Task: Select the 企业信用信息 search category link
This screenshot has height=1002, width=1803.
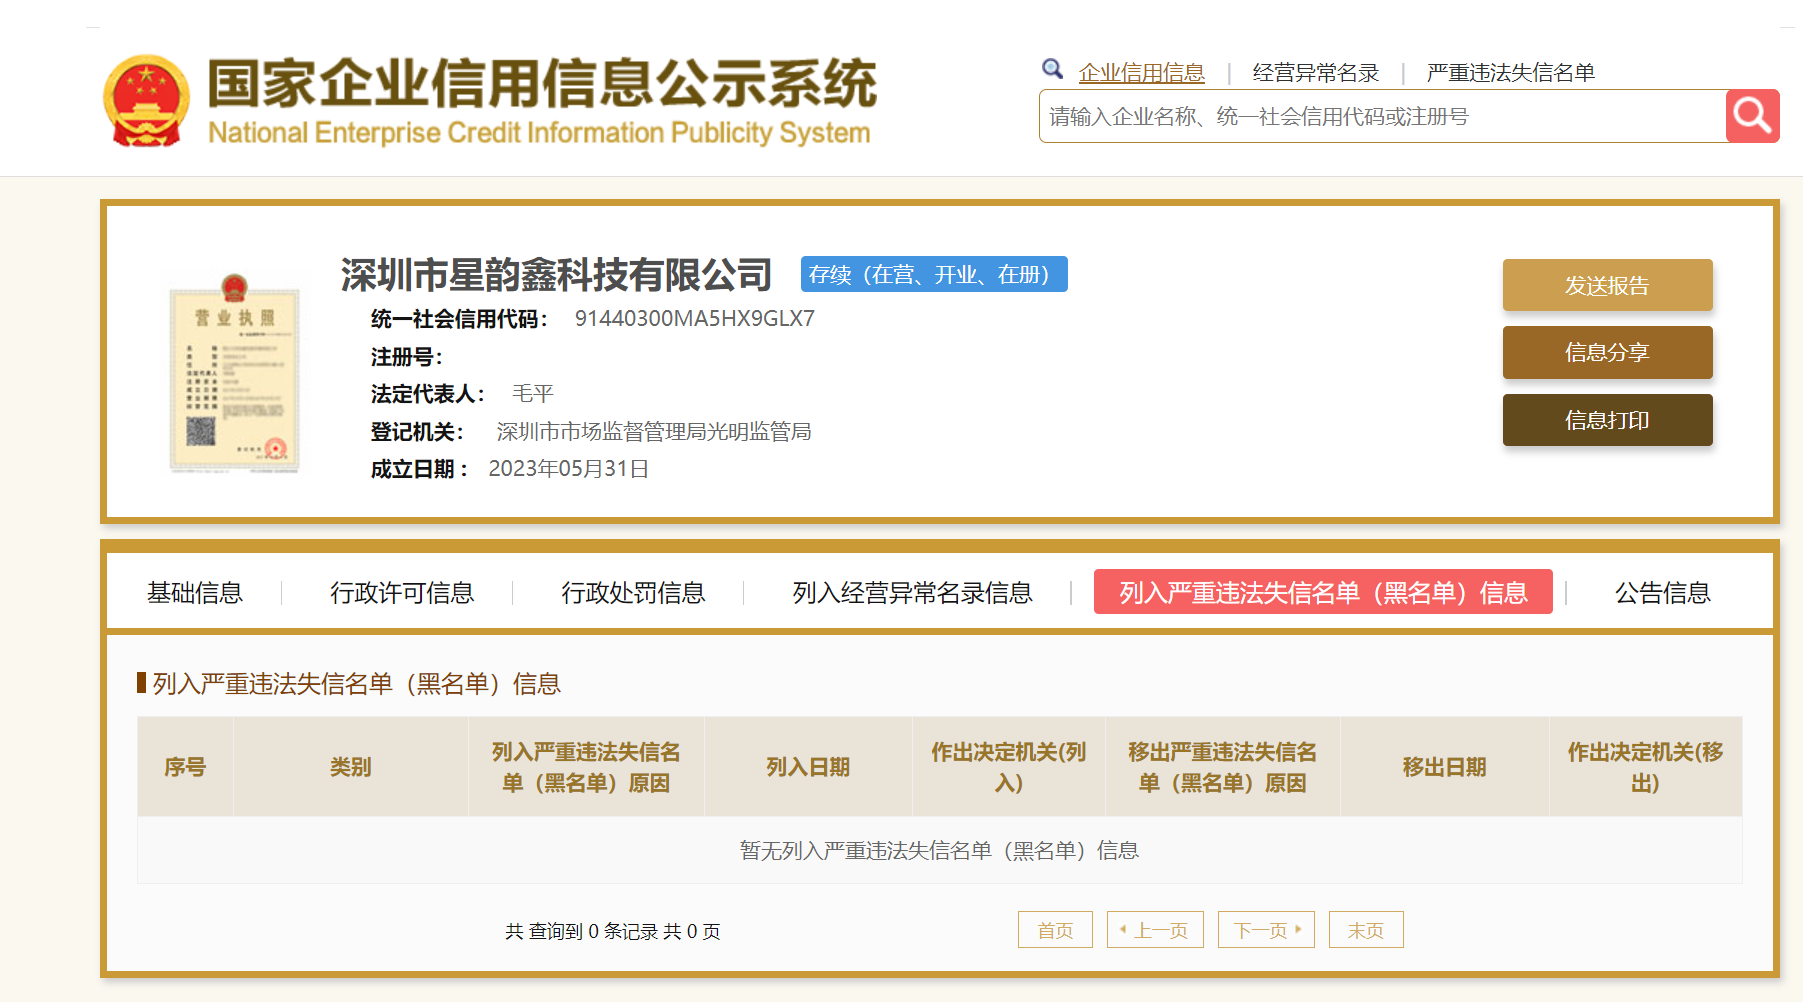Action: point(1141,73)
